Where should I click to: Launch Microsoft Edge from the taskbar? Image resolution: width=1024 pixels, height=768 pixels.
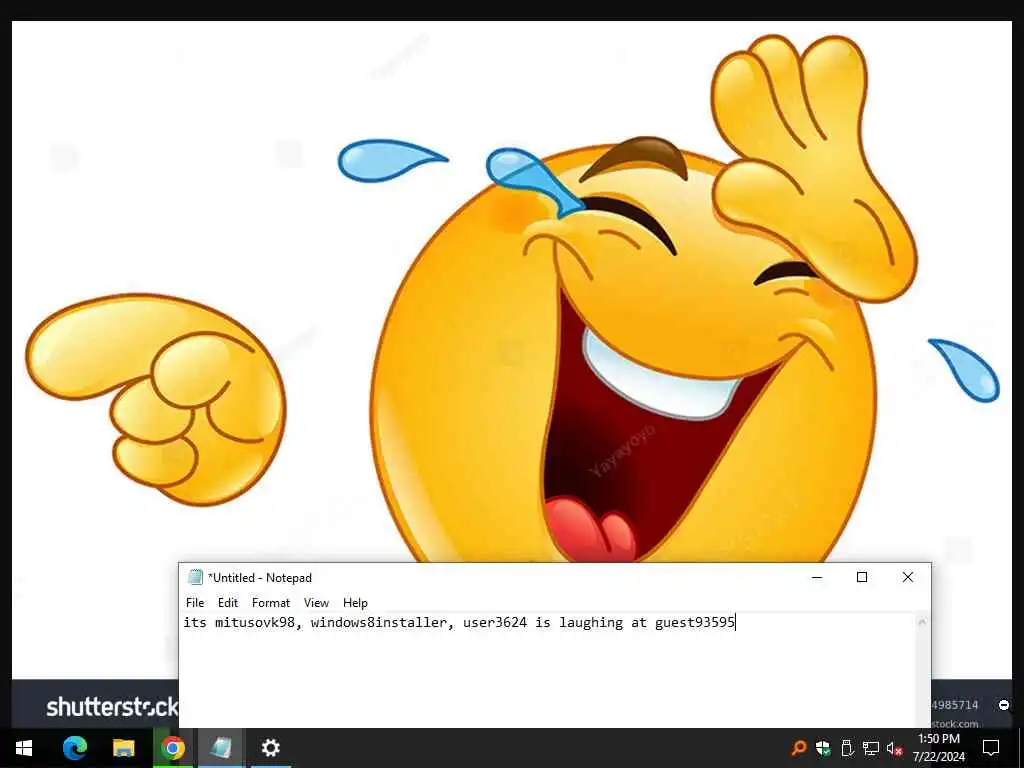click(x=74, y=748)
